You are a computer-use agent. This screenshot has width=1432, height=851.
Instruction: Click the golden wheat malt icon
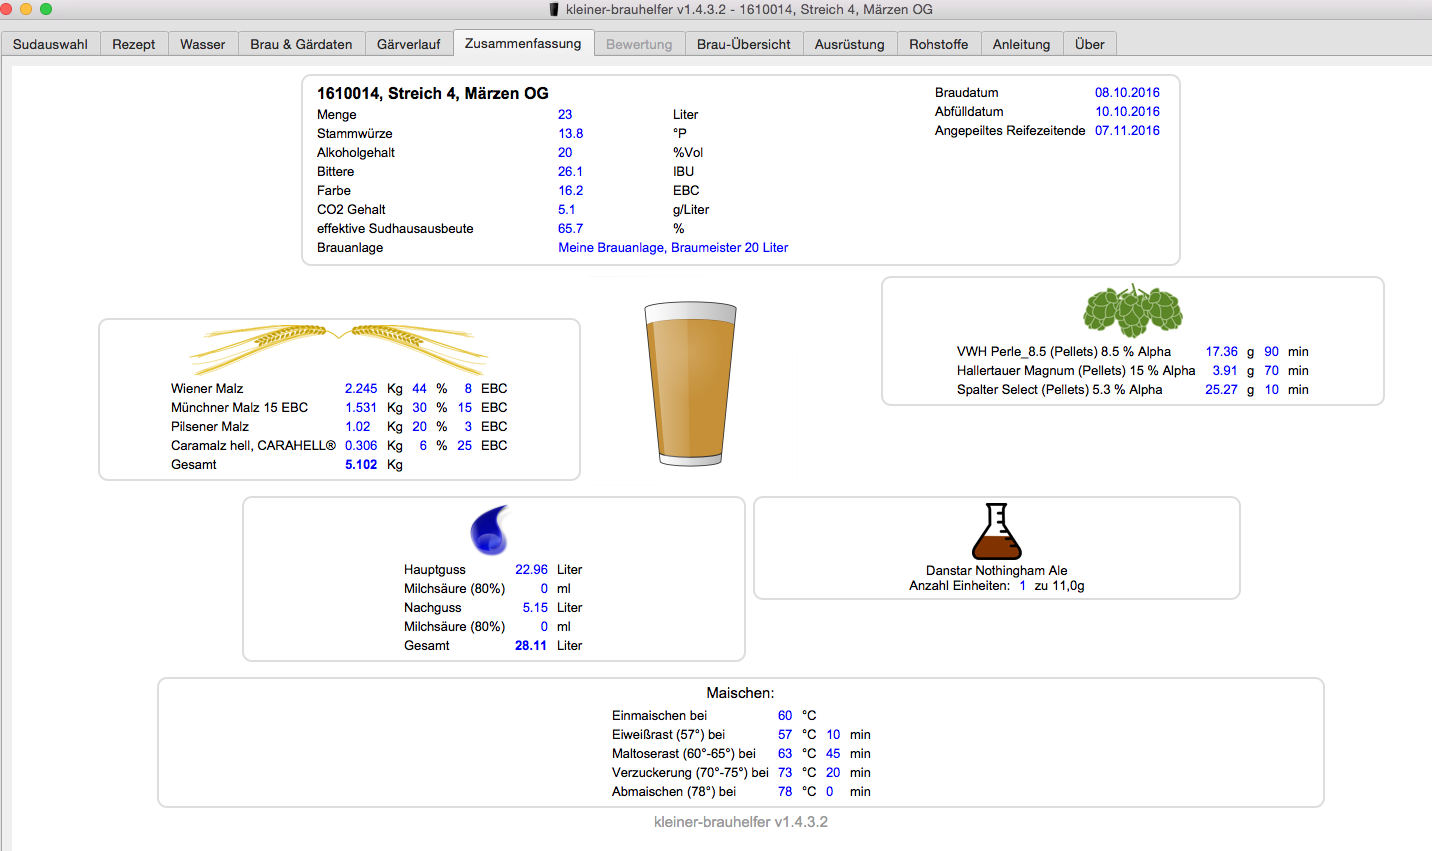(x=339, y=348)
